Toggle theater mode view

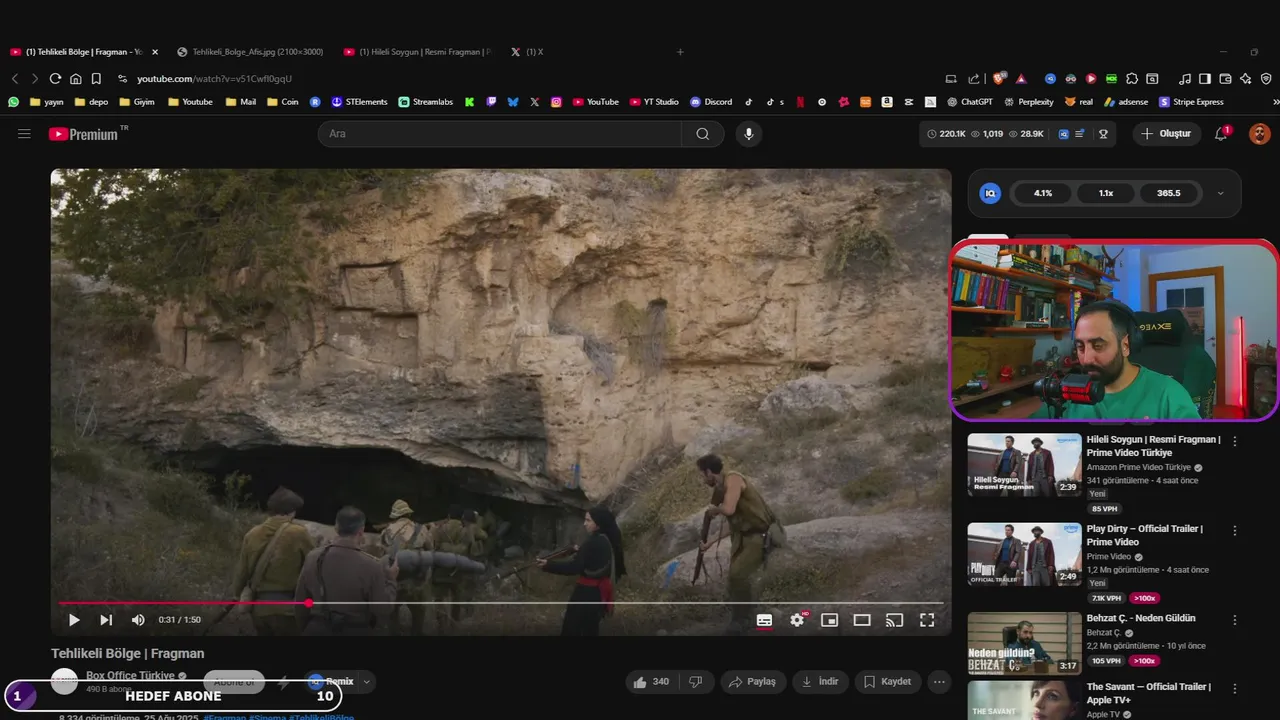tap(862, 620)
